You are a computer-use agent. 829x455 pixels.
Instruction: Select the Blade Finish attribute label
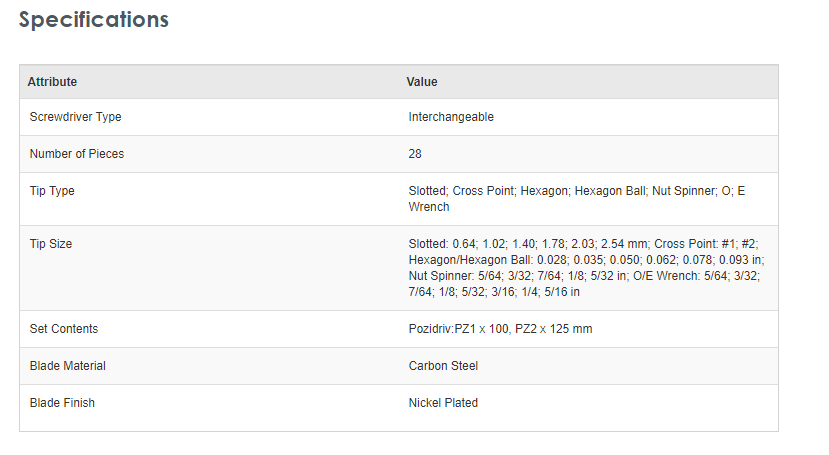click(62, 403)
